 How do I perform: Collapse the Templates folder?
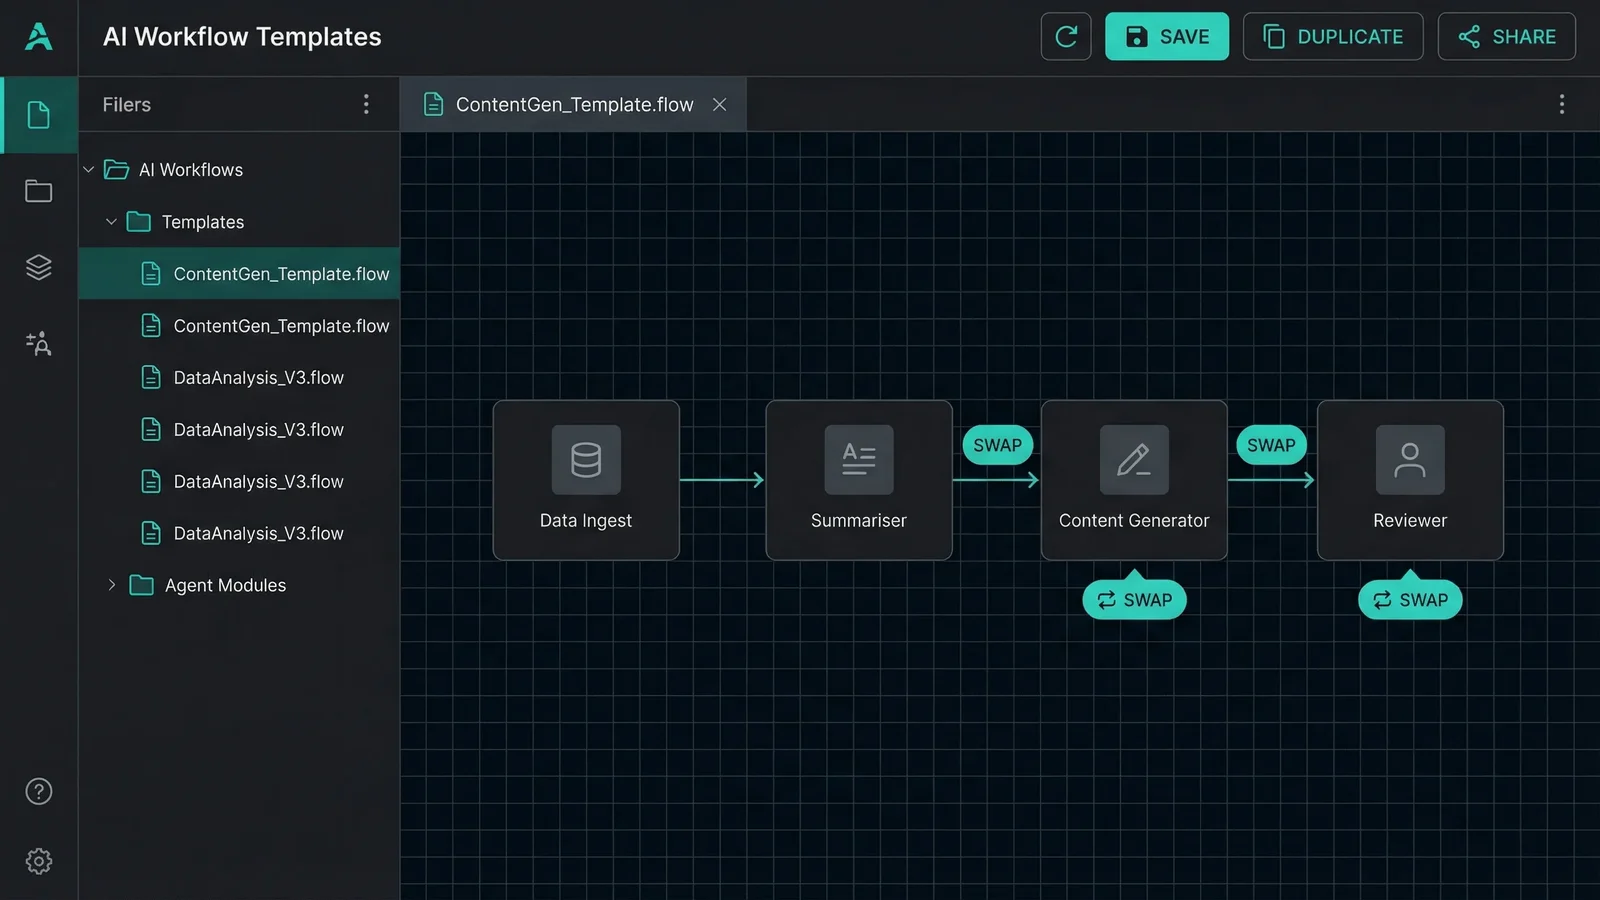click(x=111, y=222)
